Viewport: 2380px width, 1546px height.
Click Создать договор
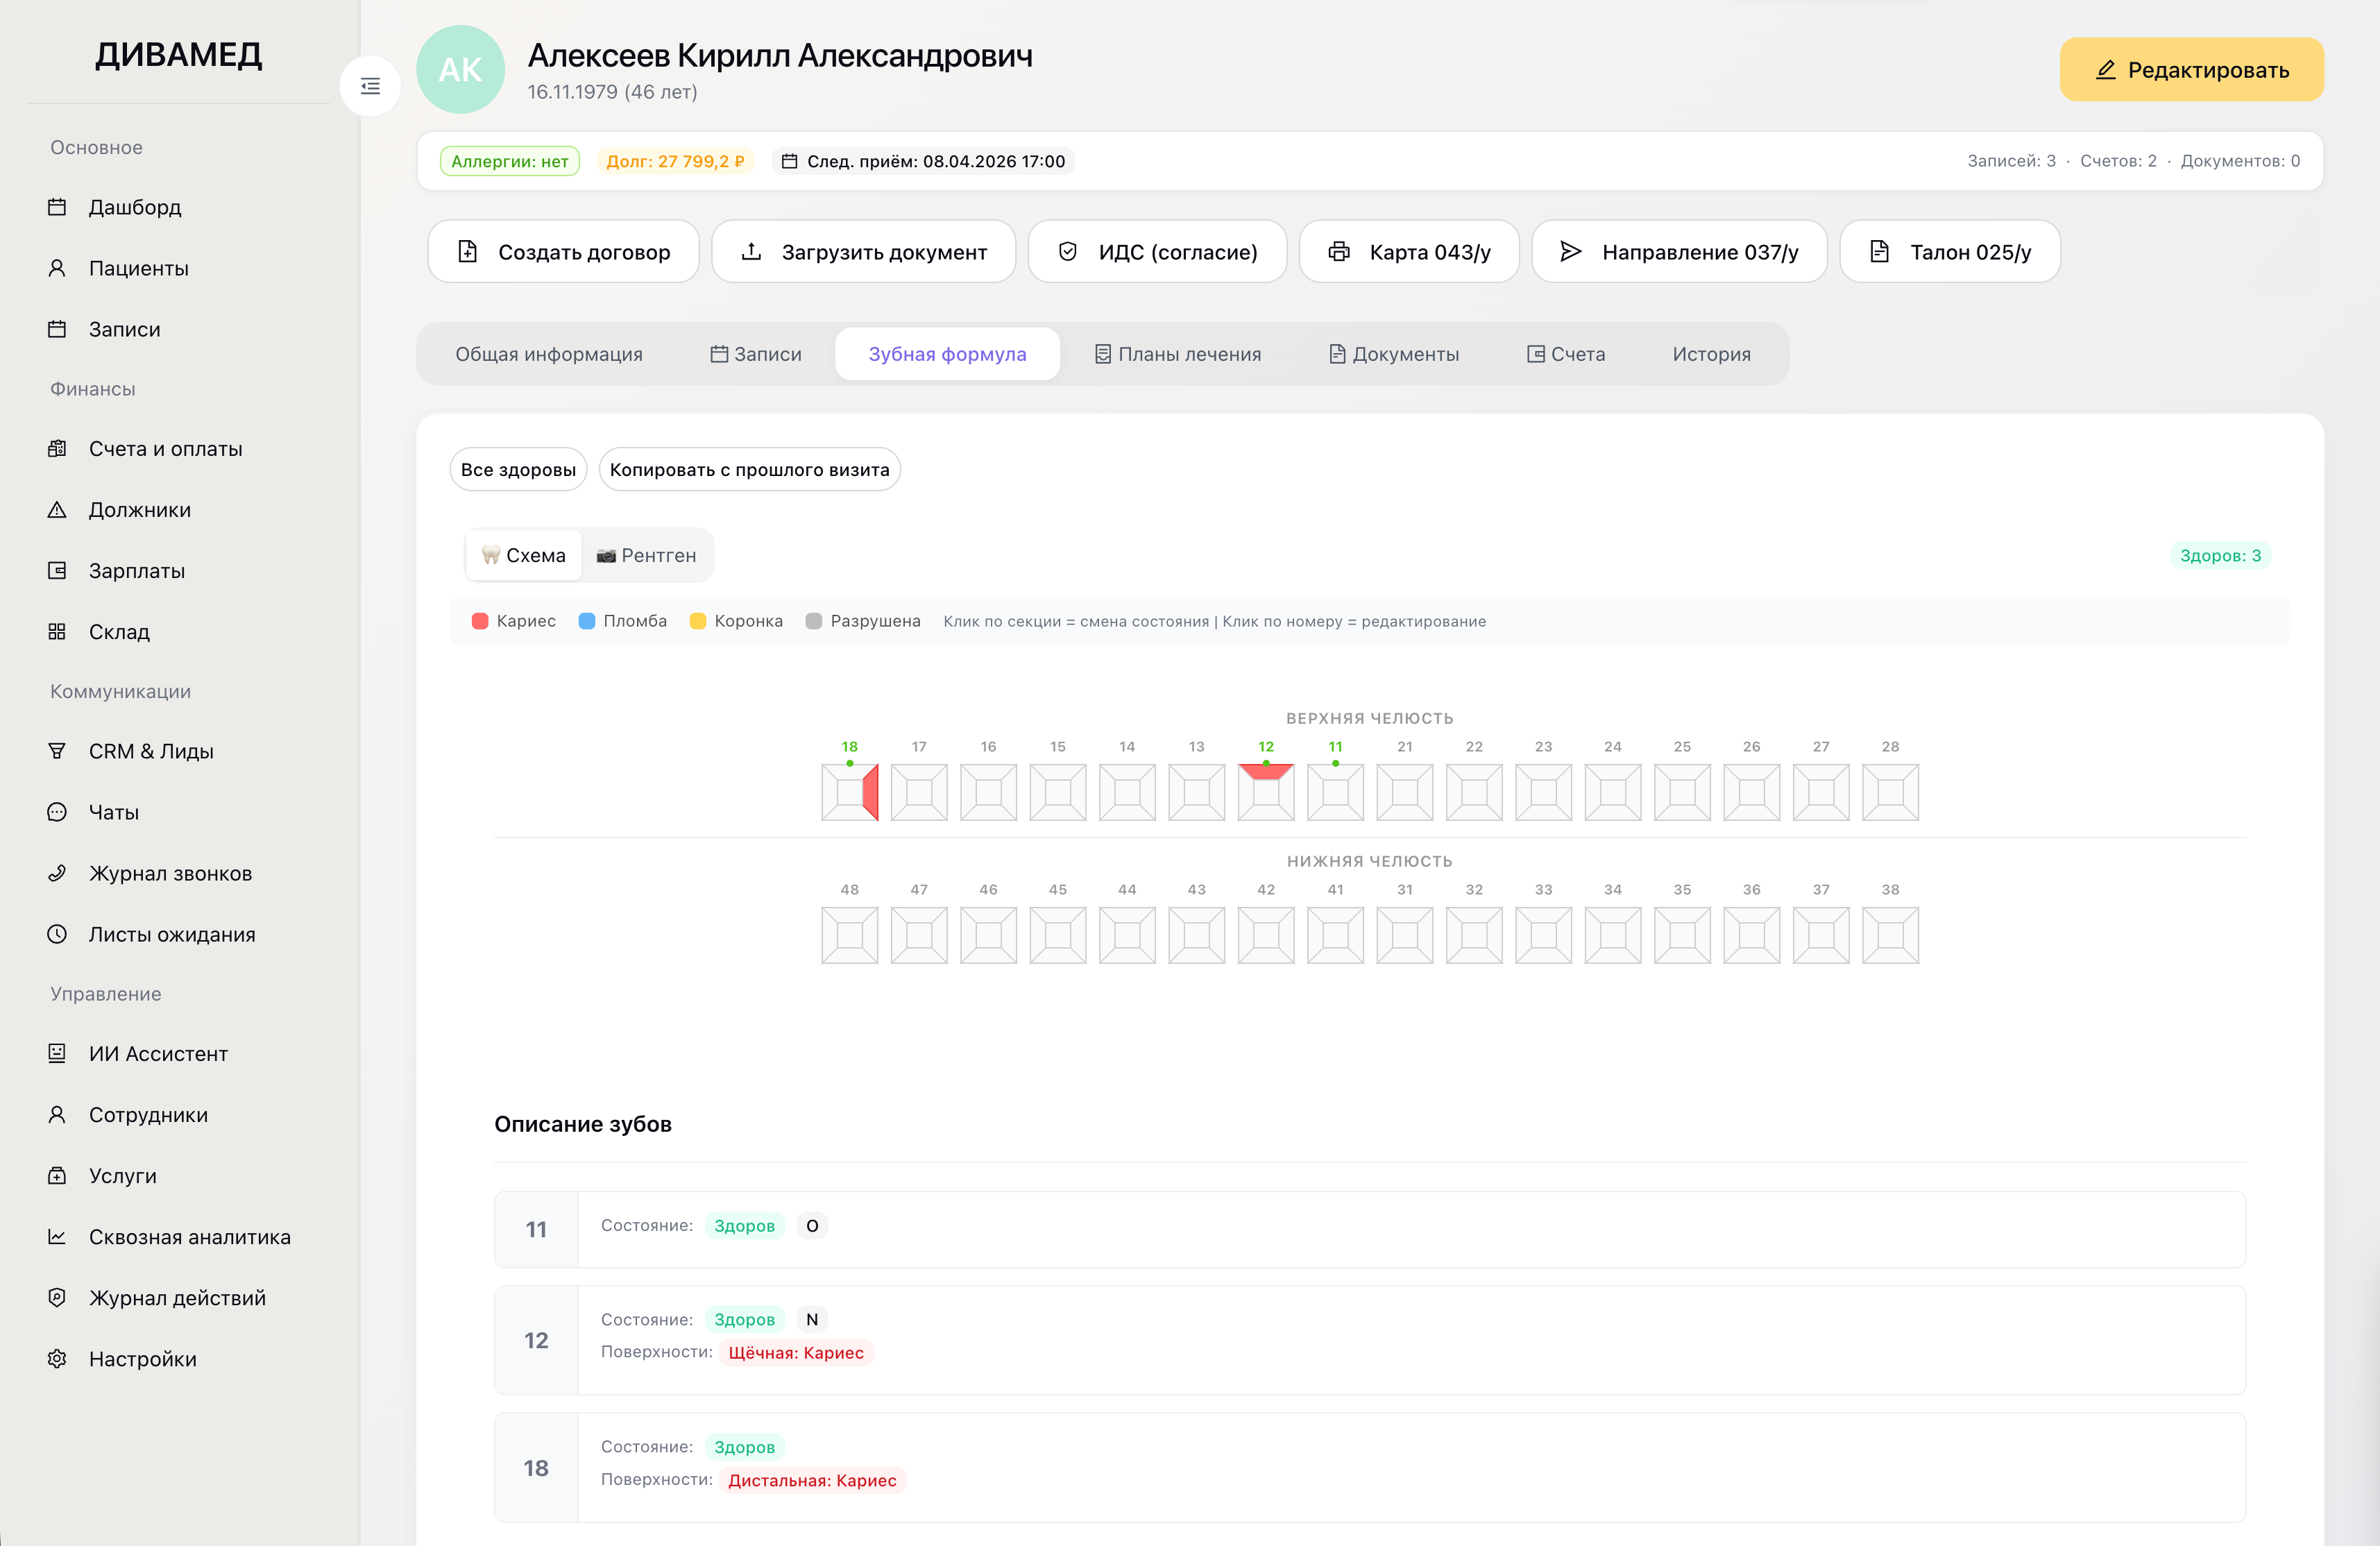564,252
